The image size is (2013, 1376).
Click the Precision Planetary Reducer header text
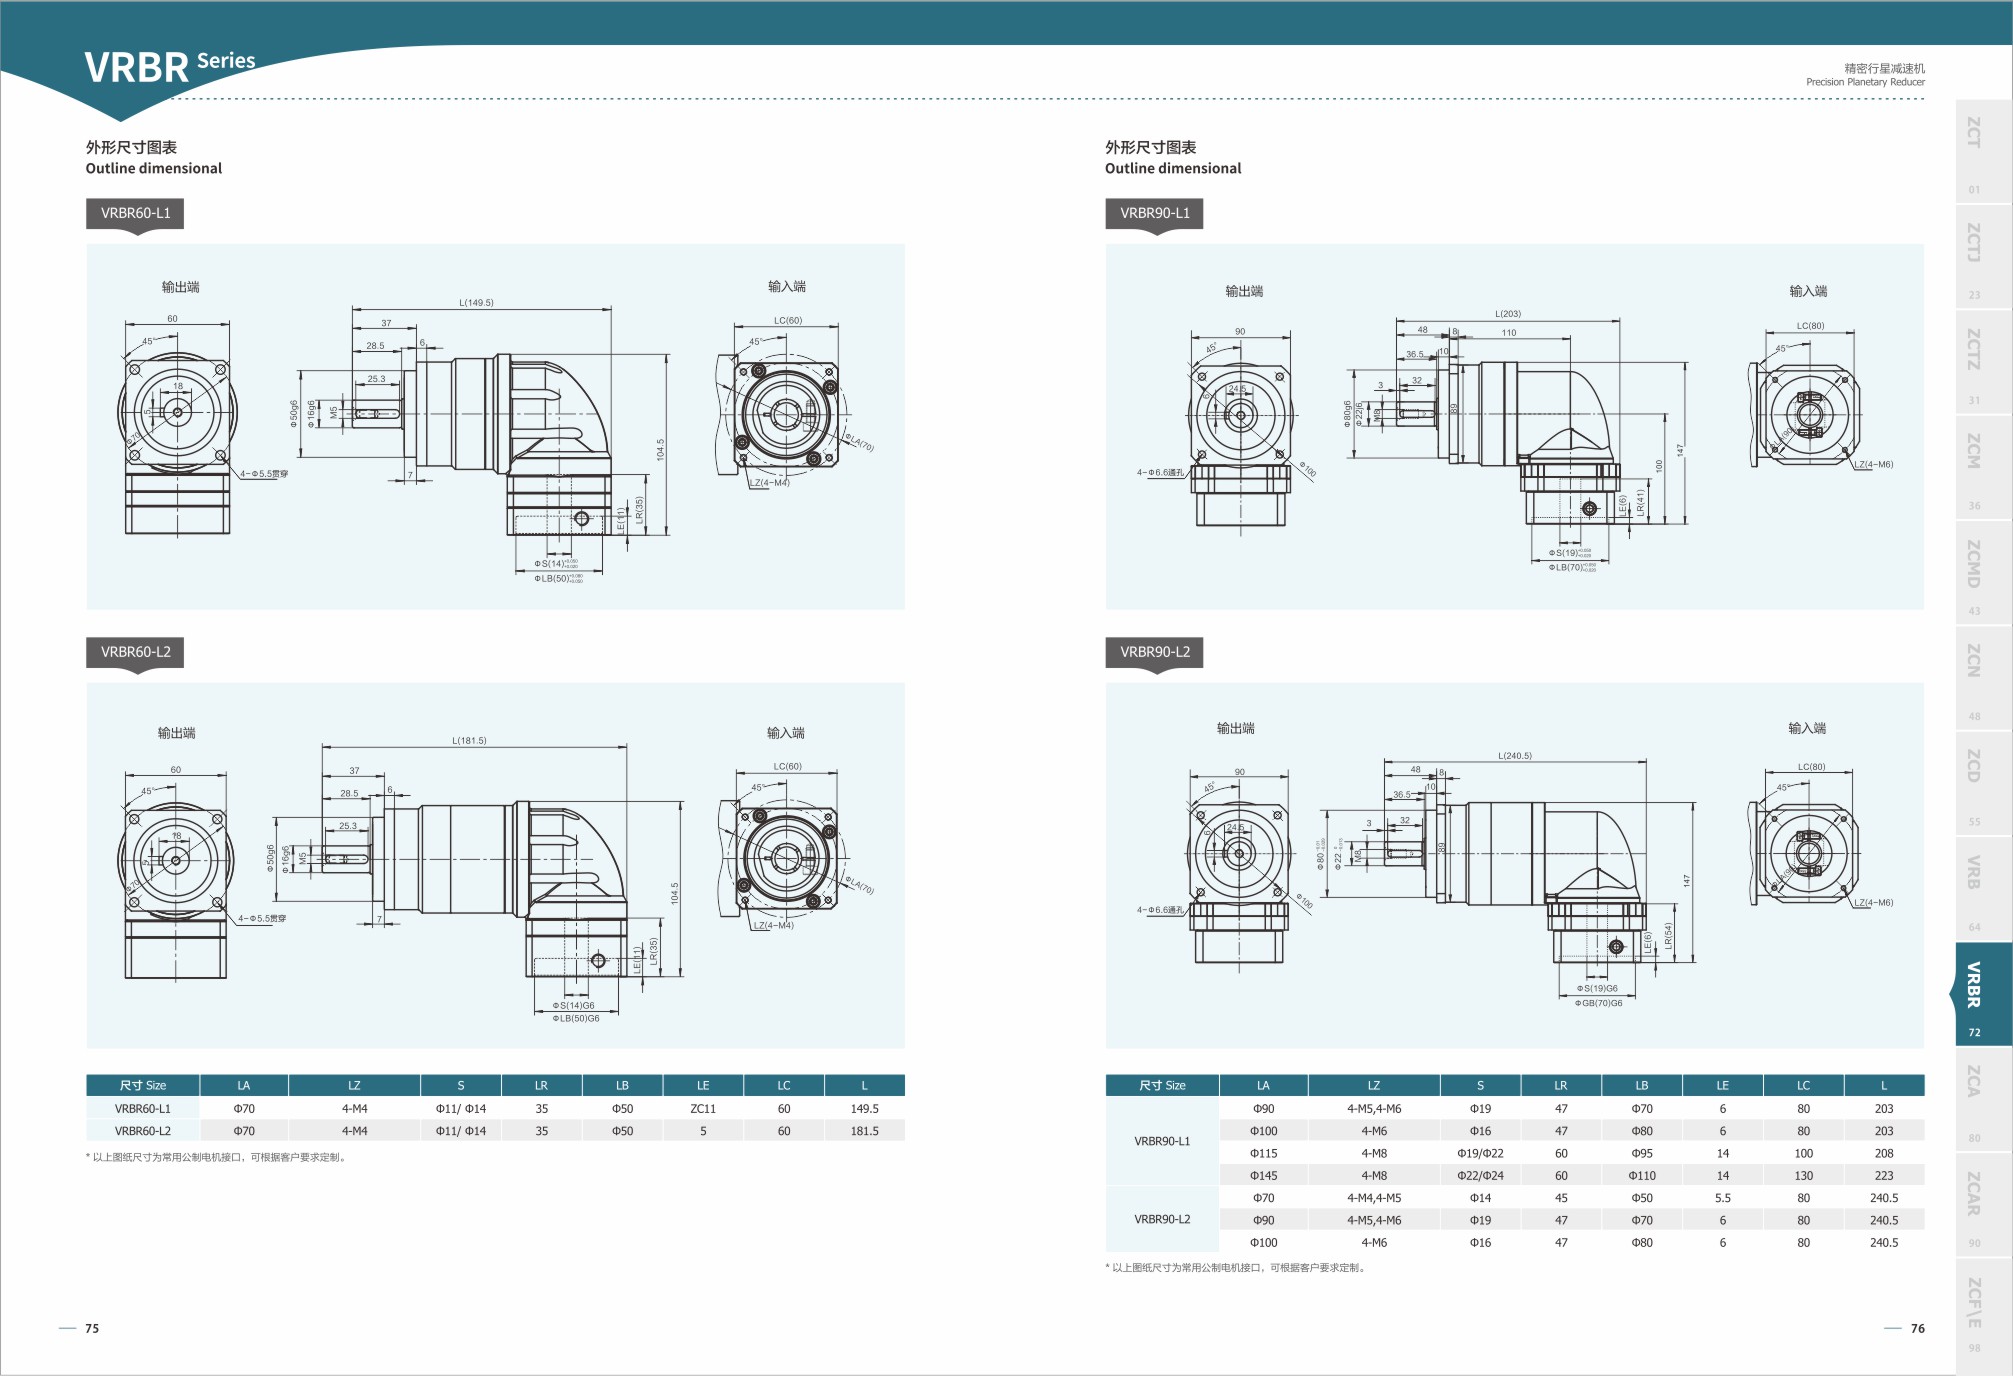[1865, 82]
